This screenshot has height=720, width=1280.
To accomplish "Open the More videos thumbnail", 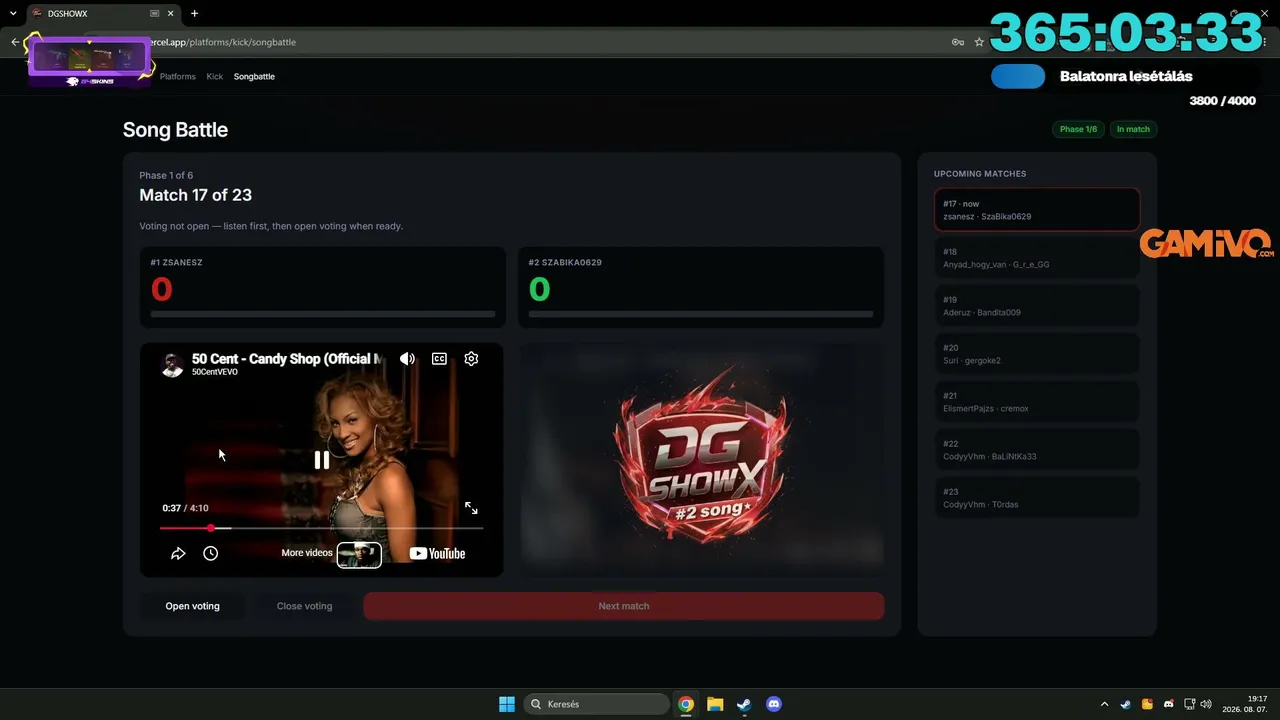I will tap(359, 554).
